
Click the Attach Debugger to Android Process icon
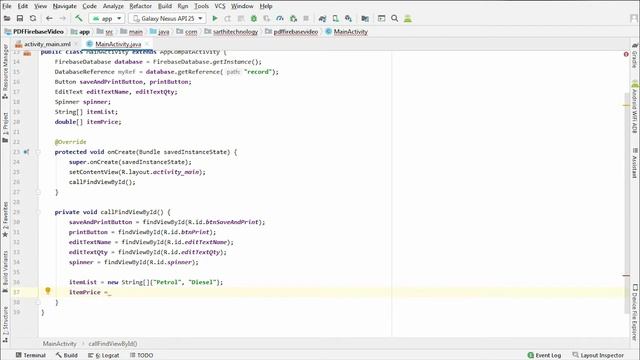pos(293,18)
